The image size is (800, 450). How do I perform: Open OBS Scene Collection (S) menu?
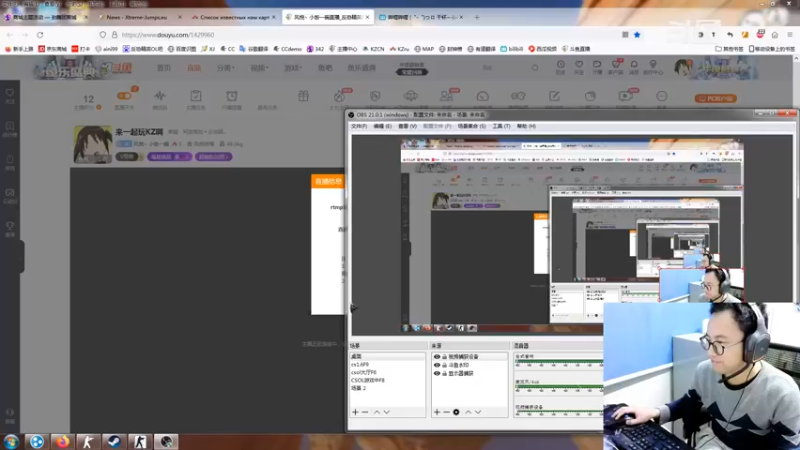471,126
